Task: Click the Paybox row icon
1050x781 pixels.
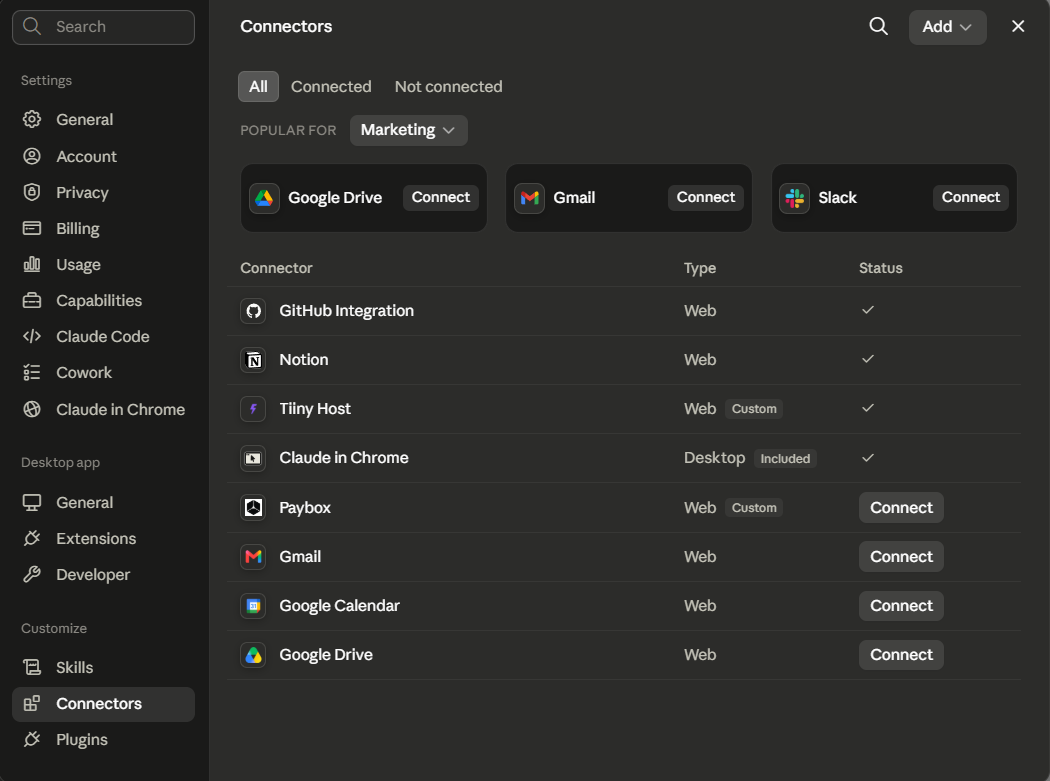Action: pyautogui.click(x=253, y=508)
